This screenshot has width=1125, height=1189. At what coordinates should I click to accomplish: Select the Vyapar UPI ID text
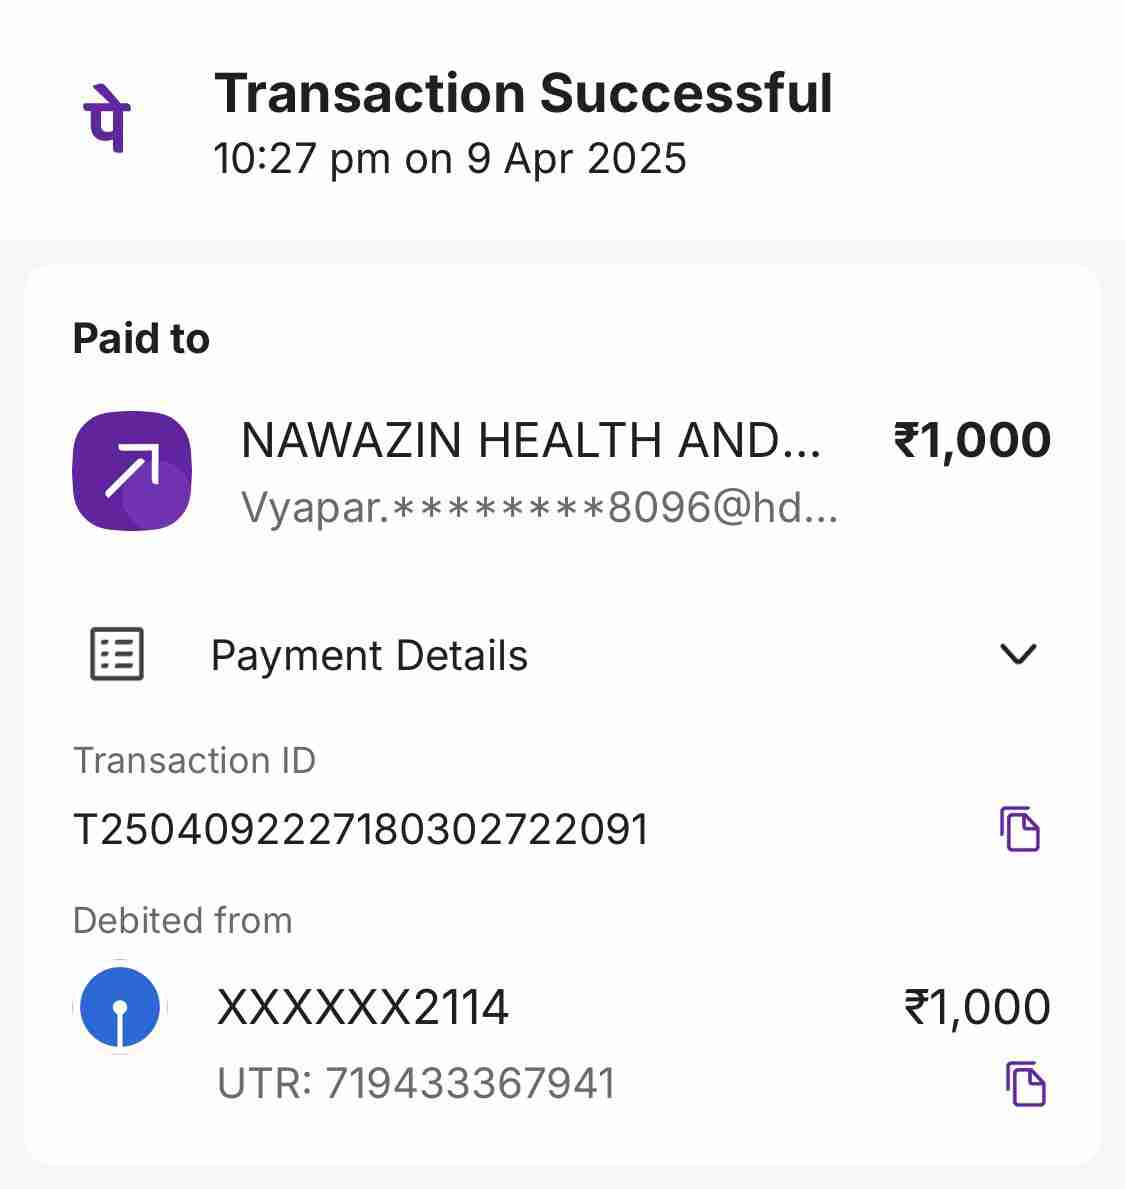[x=539, y=509]
